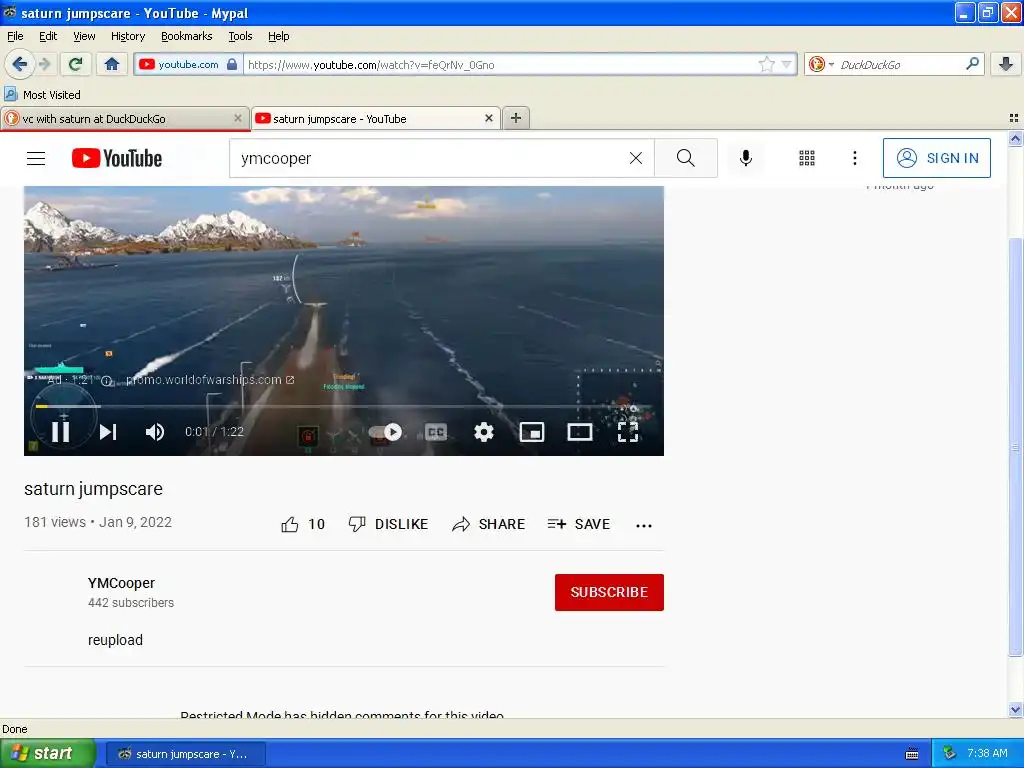This screenshot has width=1024, height=768.
Task: Open the player settings gear
Action: point(484,432)
